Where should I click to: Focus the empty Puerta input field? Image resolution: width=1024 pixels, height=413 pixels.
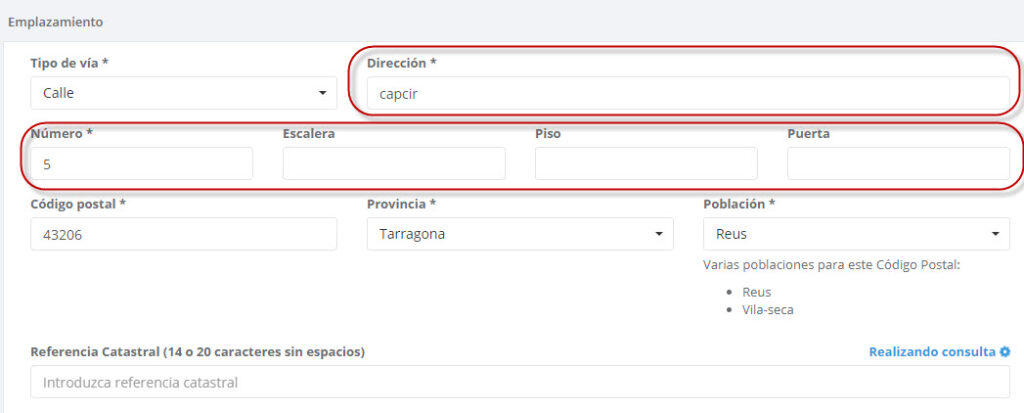(x=898, y=164)
